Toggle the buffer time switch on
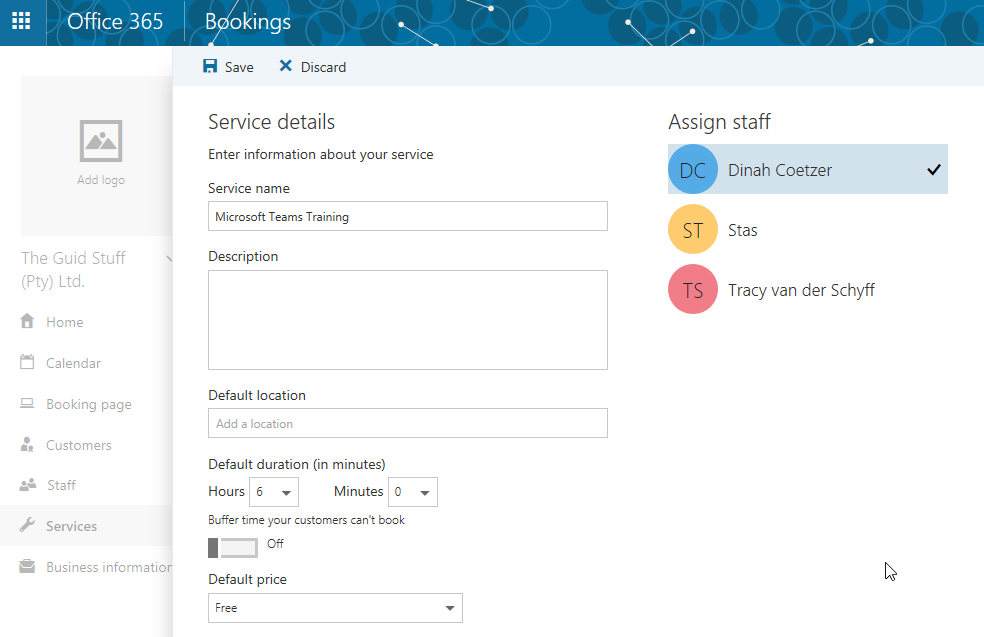The height and width of the screenshot is (637, 984). tap(233, 547)
